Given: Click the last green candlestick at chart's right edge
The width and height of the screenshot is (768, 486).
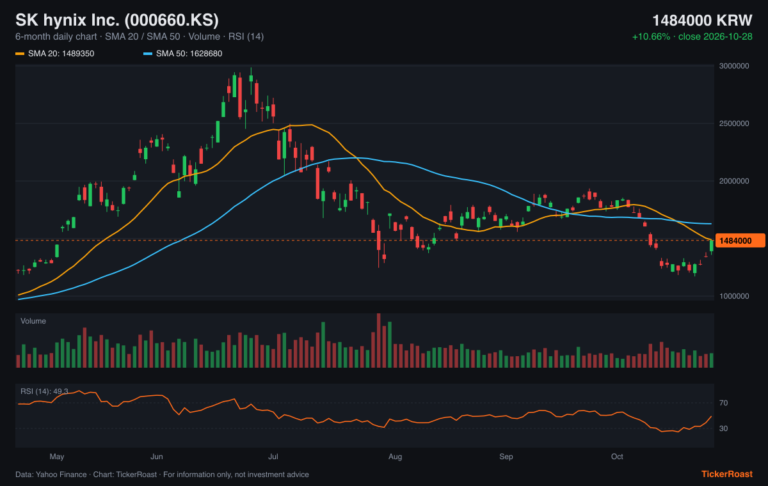Looking at the screenshot, I should (x=712, y=246).
